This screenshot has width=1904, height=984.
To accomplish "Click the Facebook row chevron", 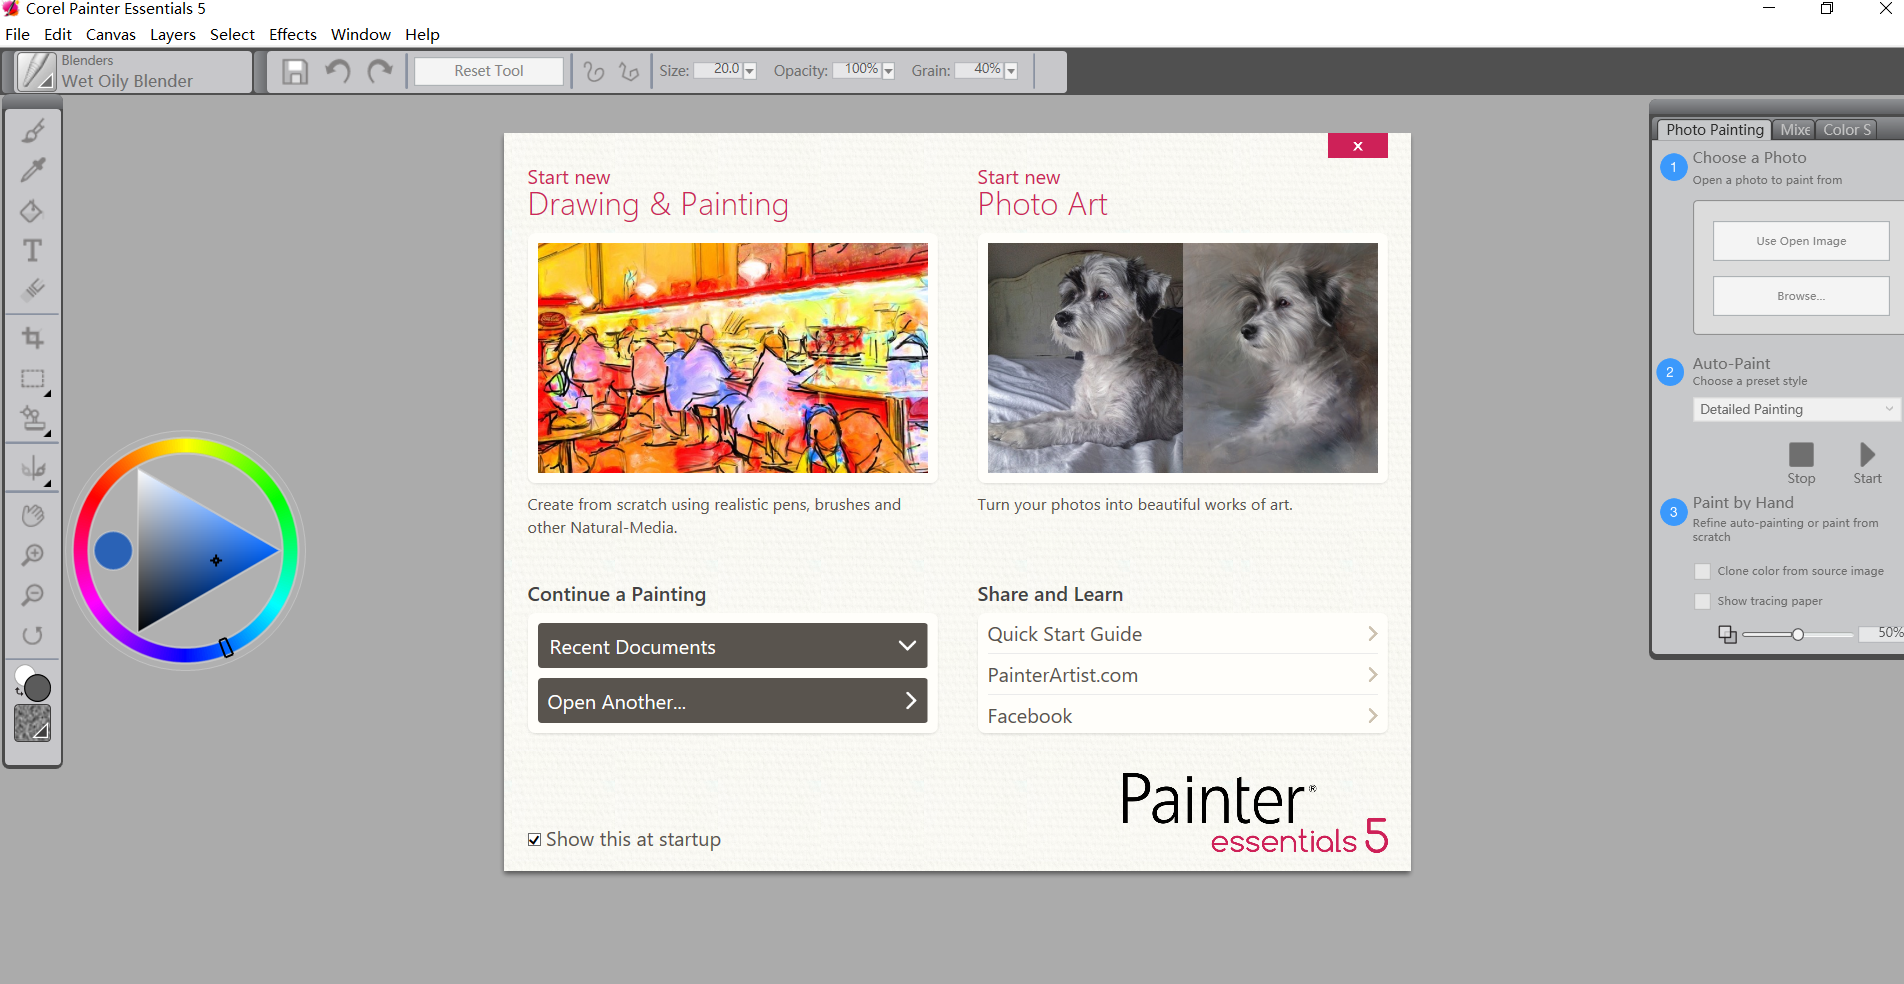I will pyautogui.click(x=1372, y=716).
